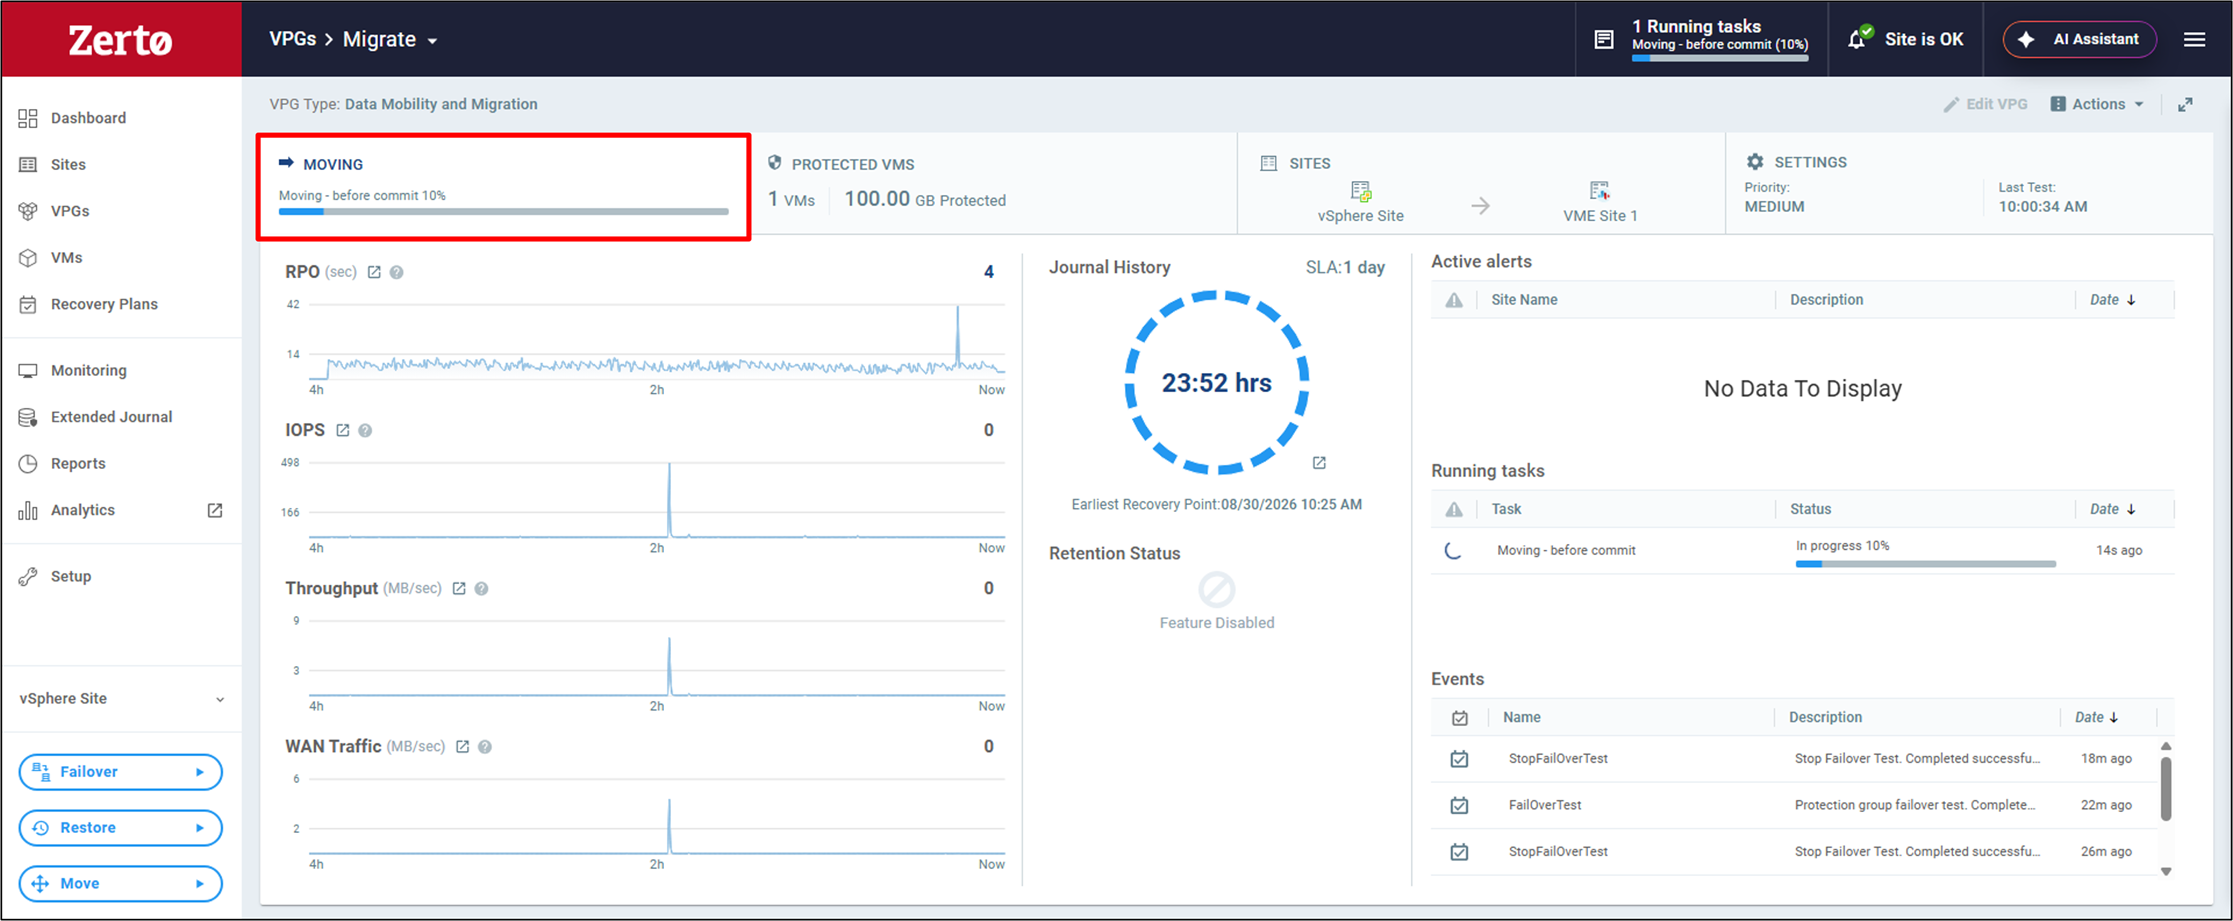
Task: Open Sites in sidebar
Action: click(x=68, y=164)
